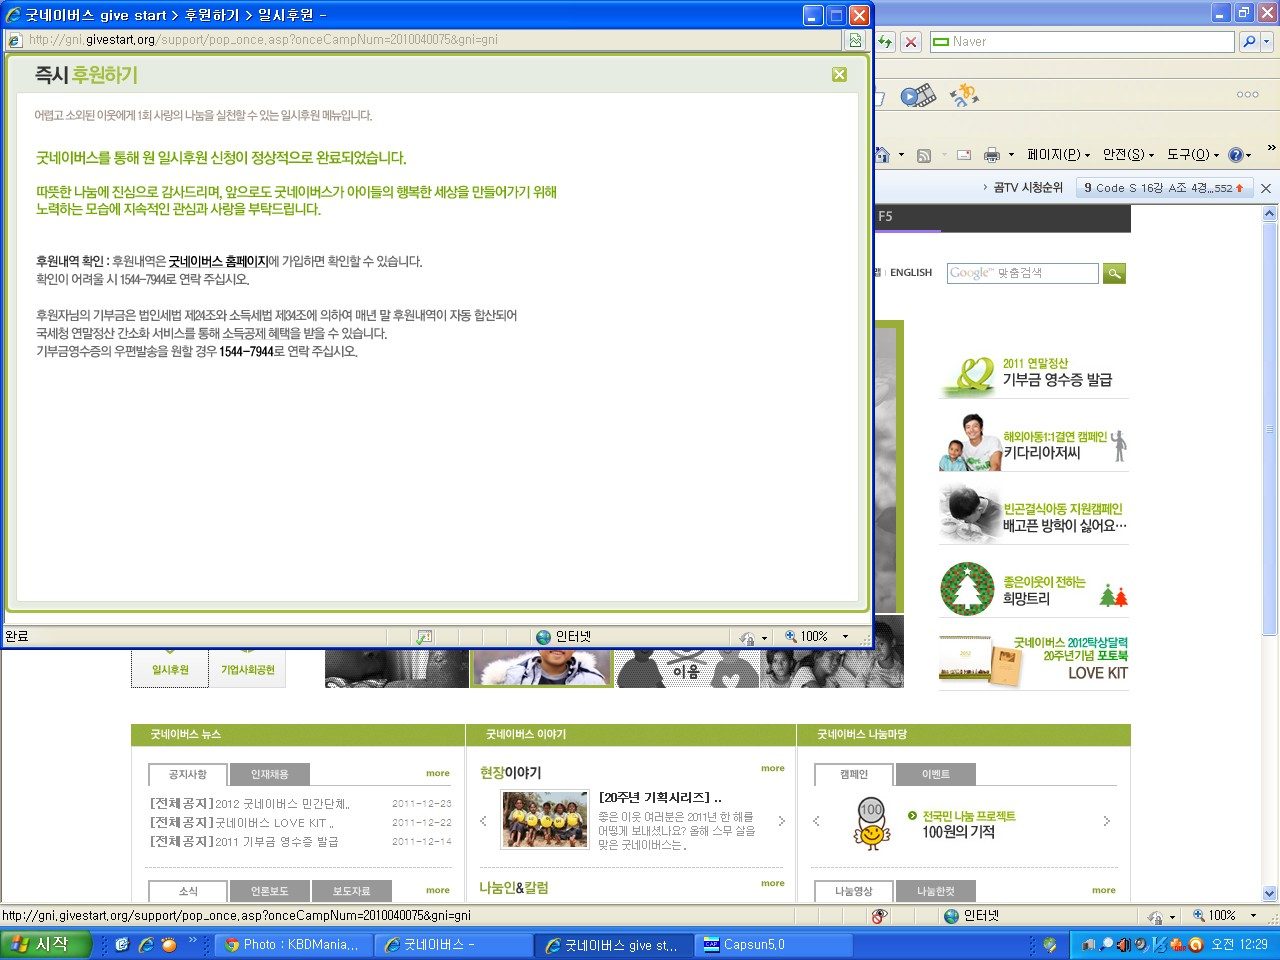Screen dimensions: 1280x960
Task: Click previous arrow in 현장이야기 carousel
Action: coord(484,821)
